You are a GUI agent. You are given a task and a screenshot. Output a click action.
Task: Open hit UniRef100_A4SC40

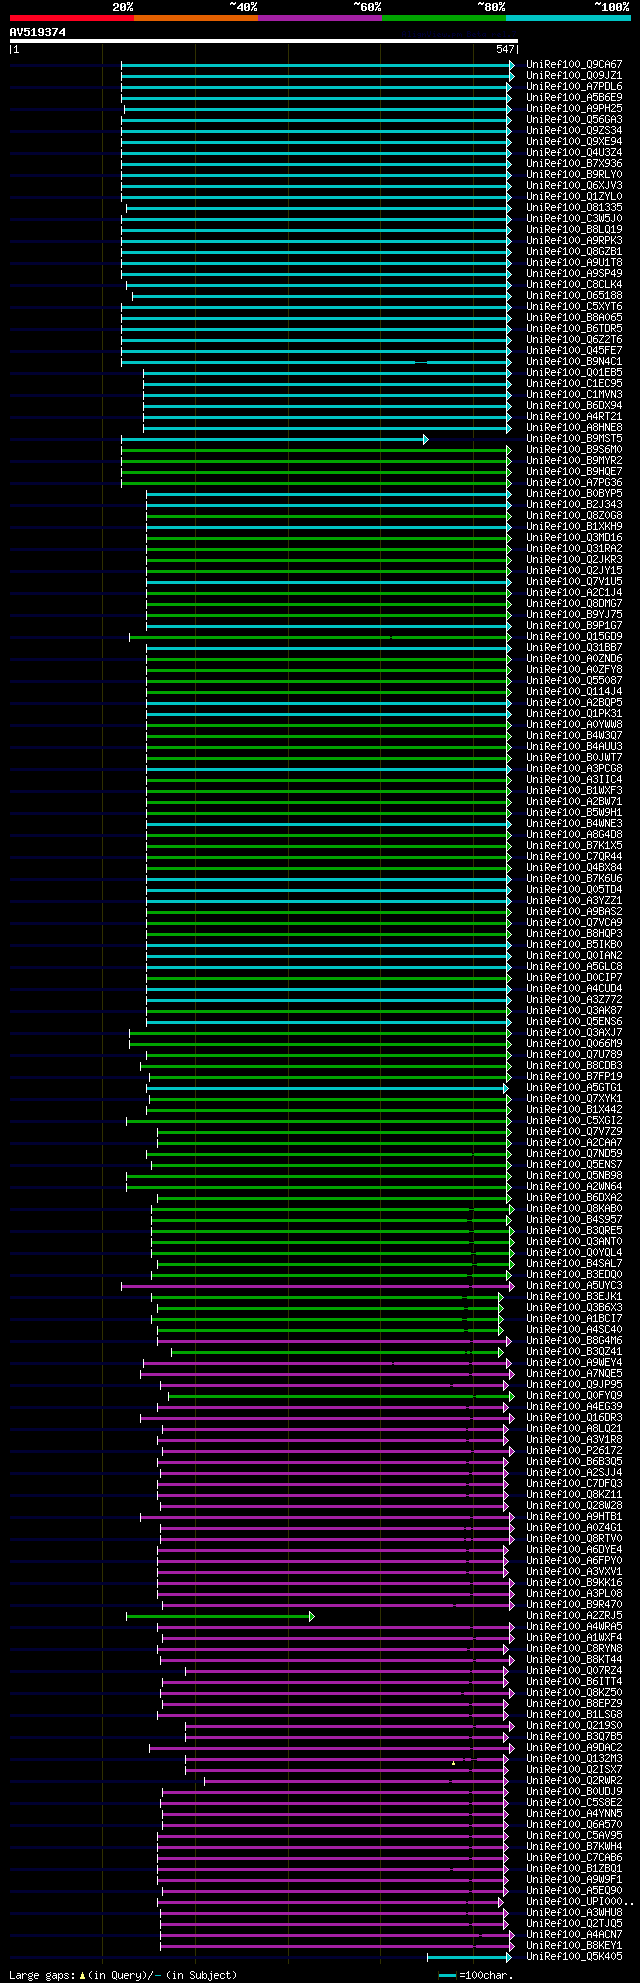pos(574,1330)
